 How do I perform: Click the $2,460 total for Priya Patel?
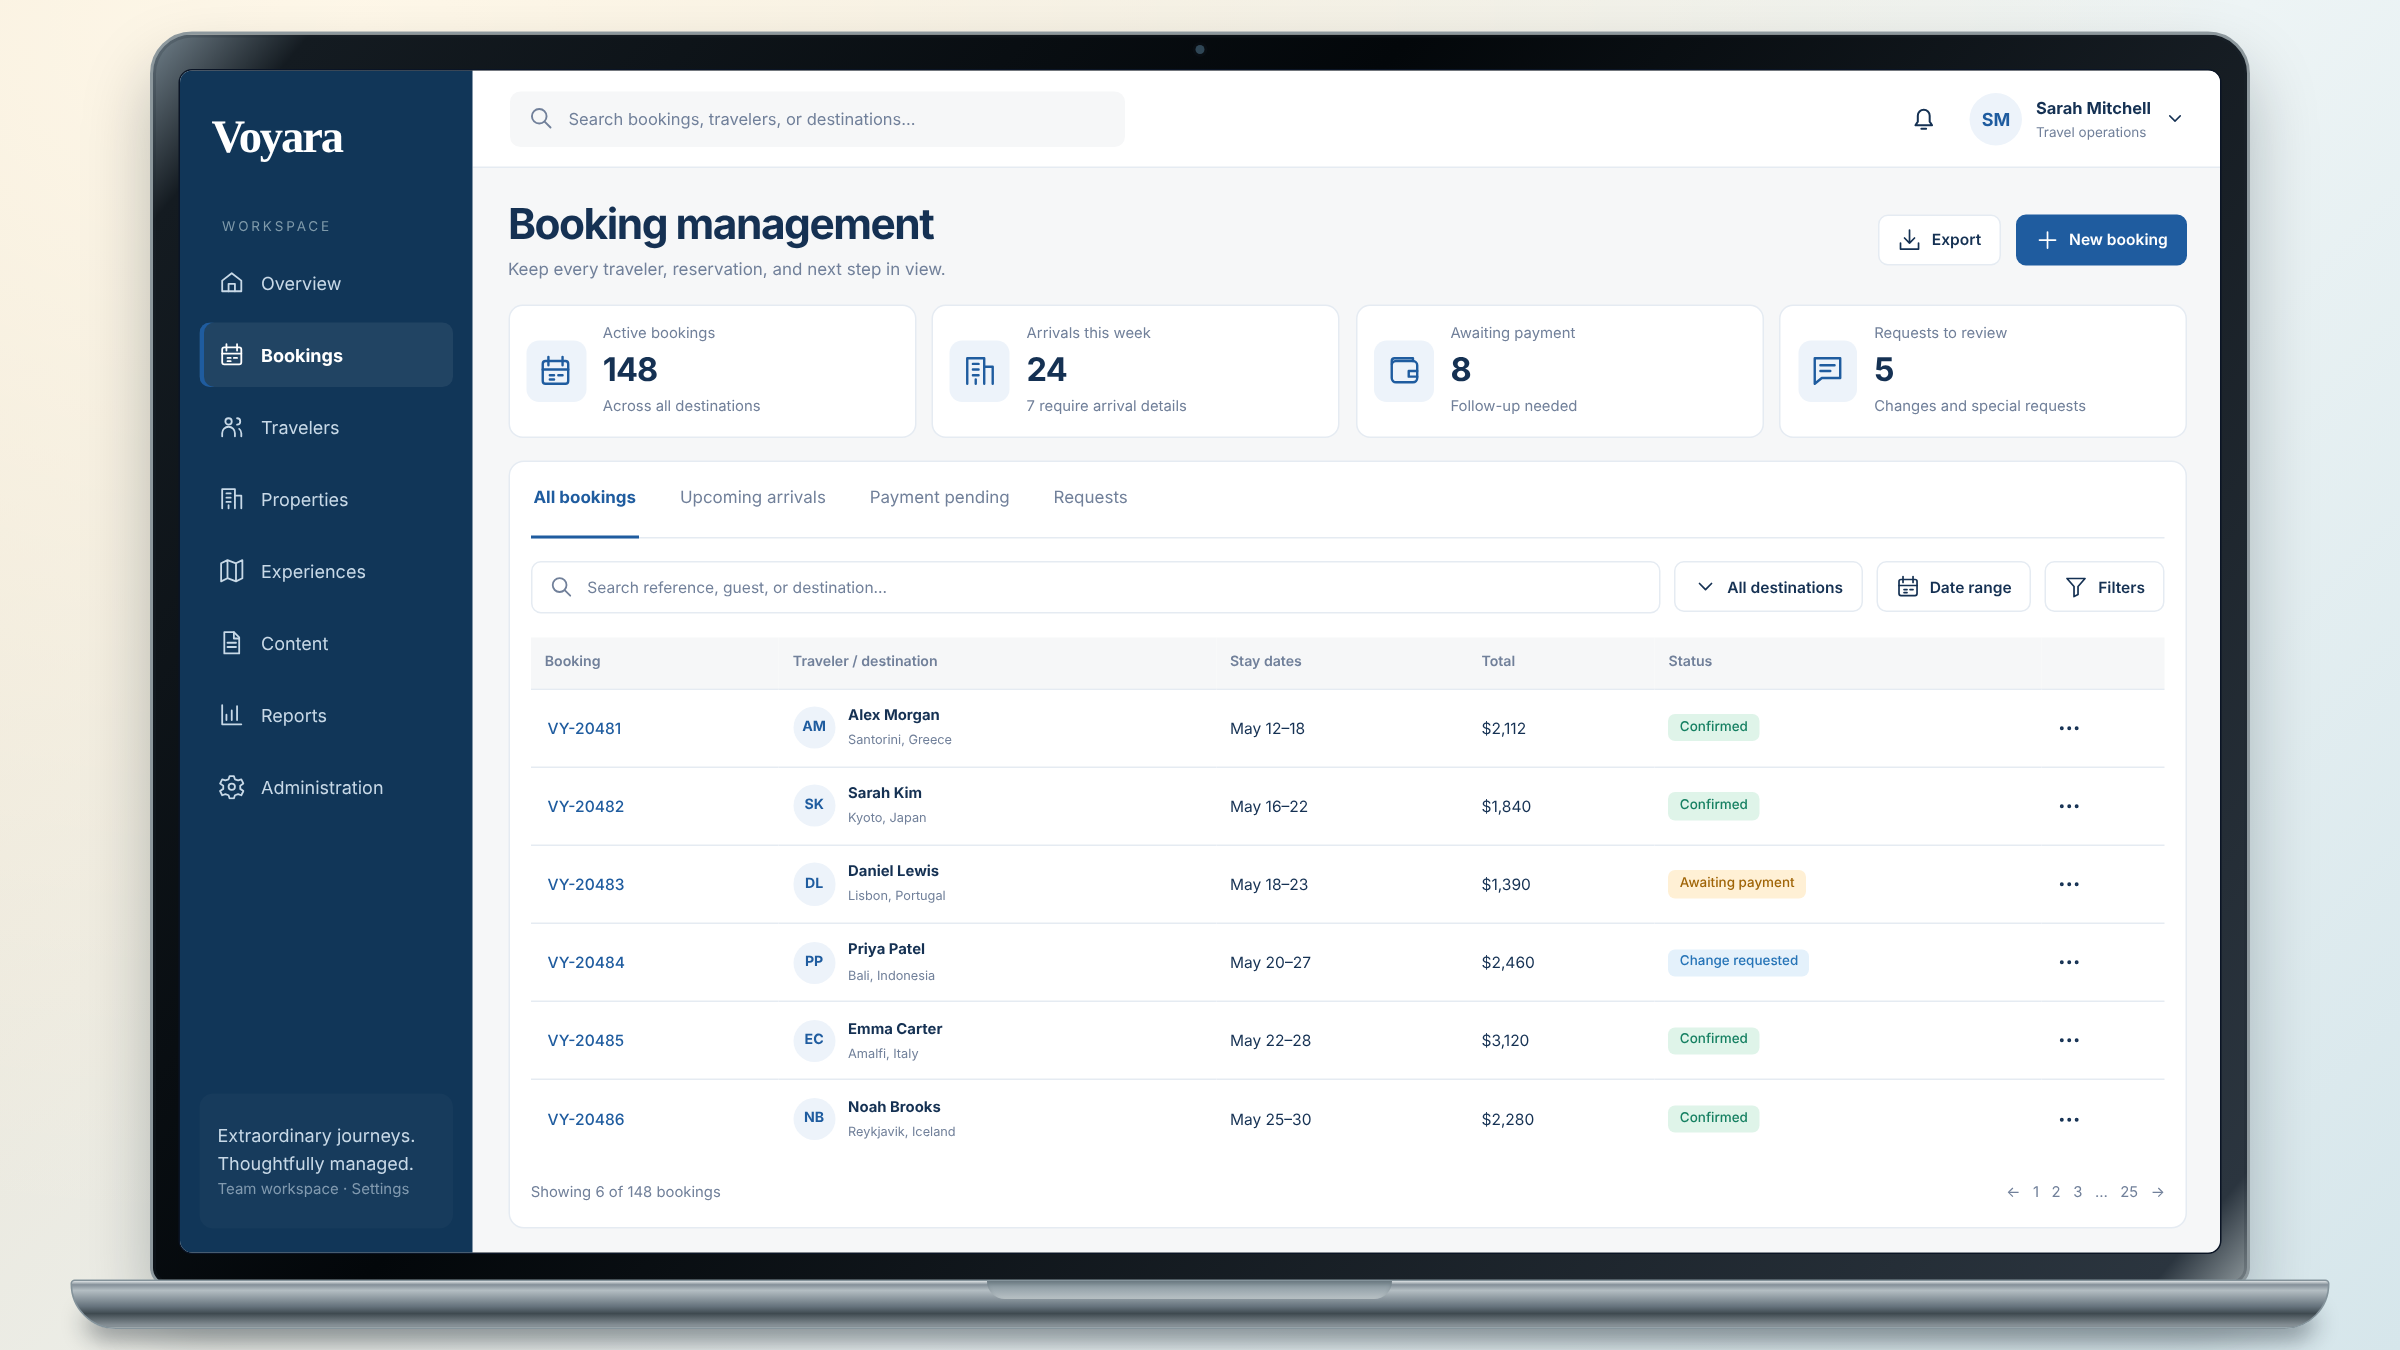tap(1508, 962)
